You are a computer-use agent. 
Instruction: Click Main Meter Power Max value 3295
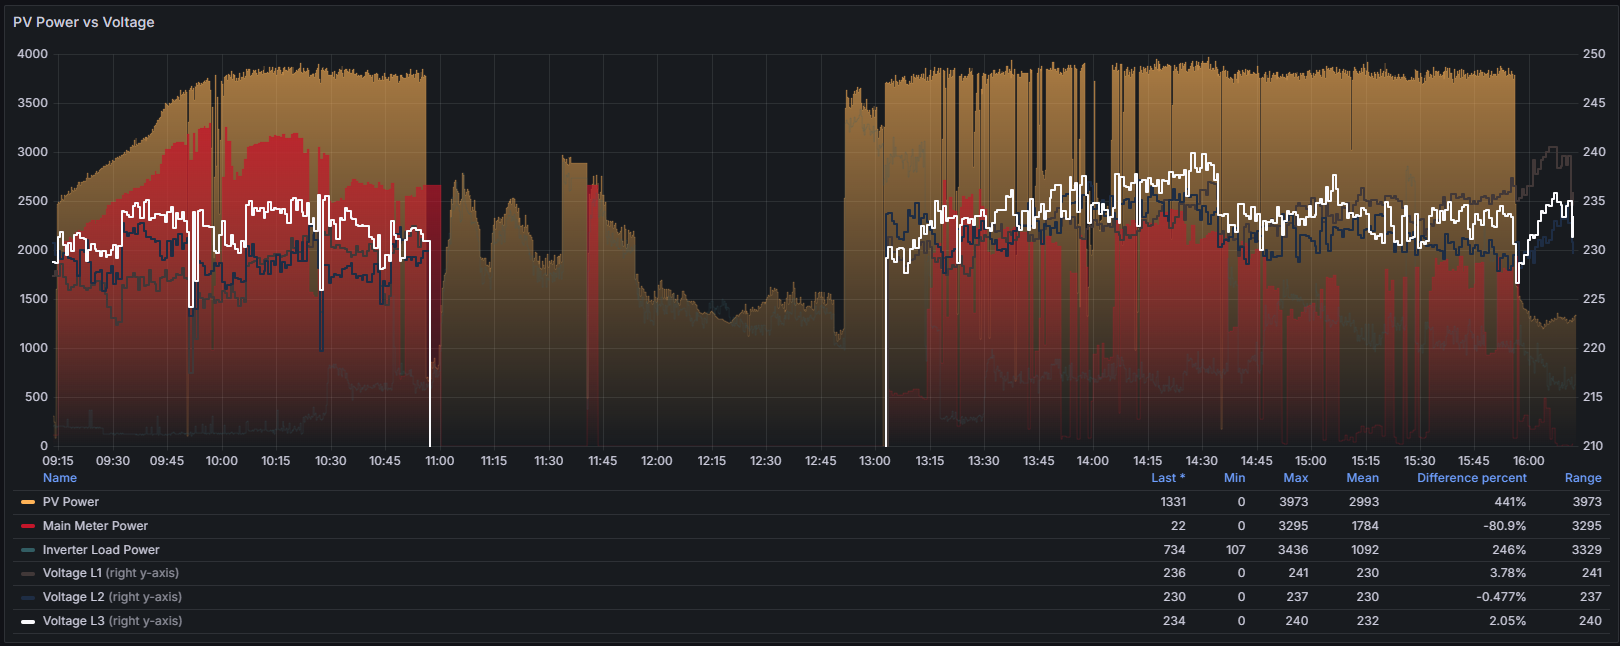[1294, 526]
